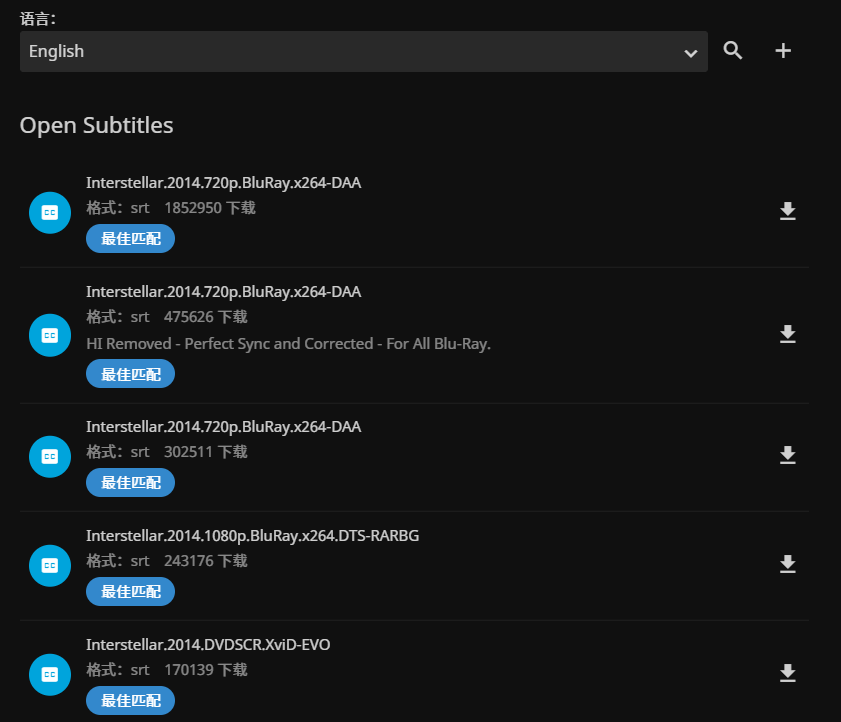Image resolution: width=841 pixels, height=722 pixels.
Task: Select the first 720p BluRay x264-DAA title
Action: (223, 183)
